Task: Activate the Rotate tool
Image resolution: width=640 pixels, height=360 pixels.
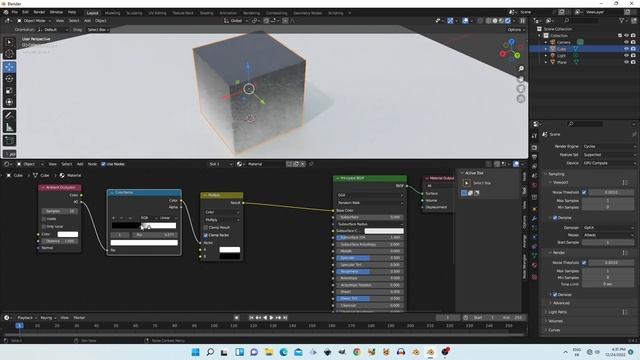Action: click(9, 79)
